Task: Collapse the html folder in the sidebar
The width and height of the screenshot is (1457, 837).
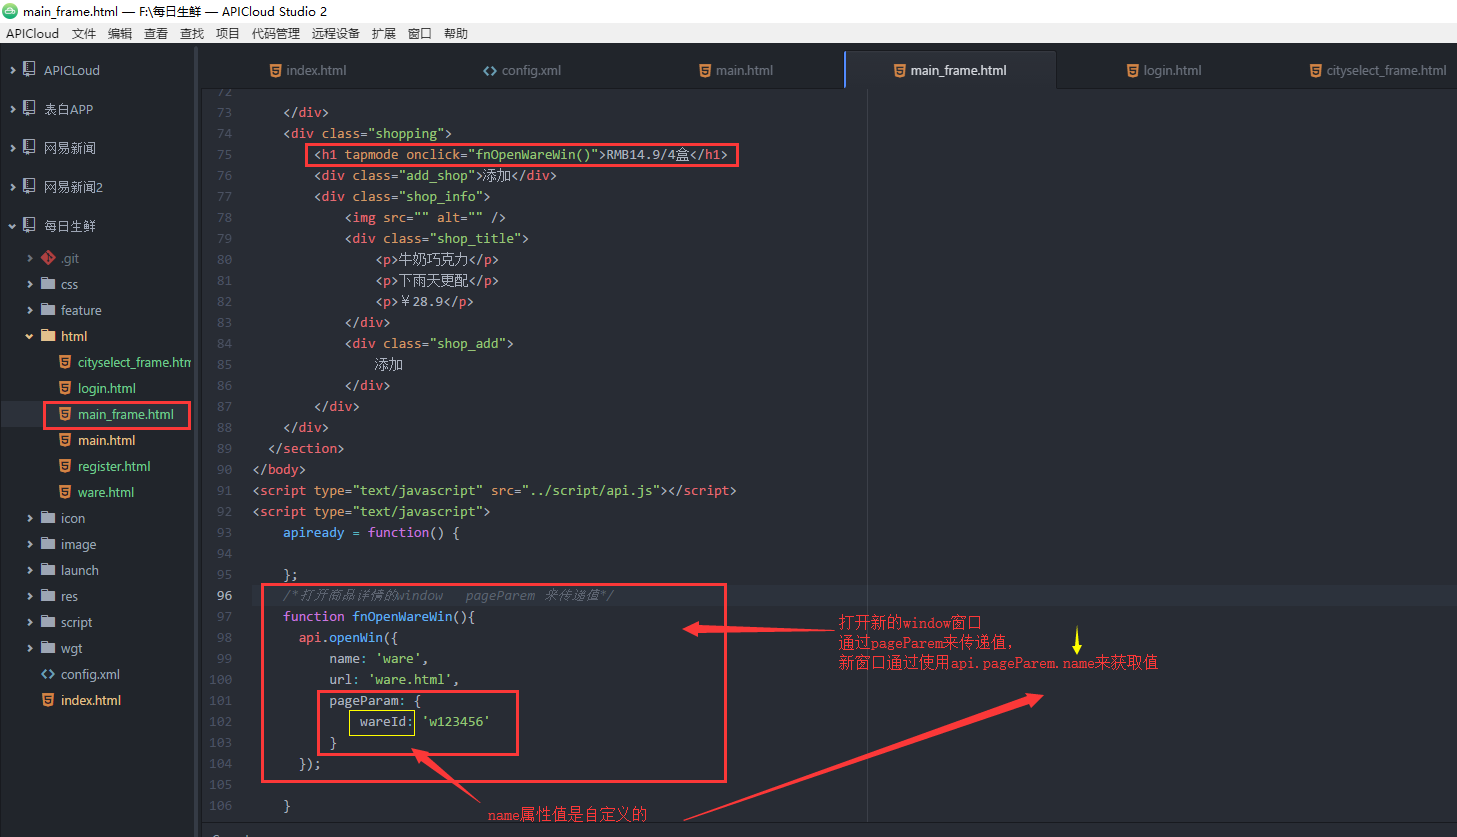Action: click(30, 336)
